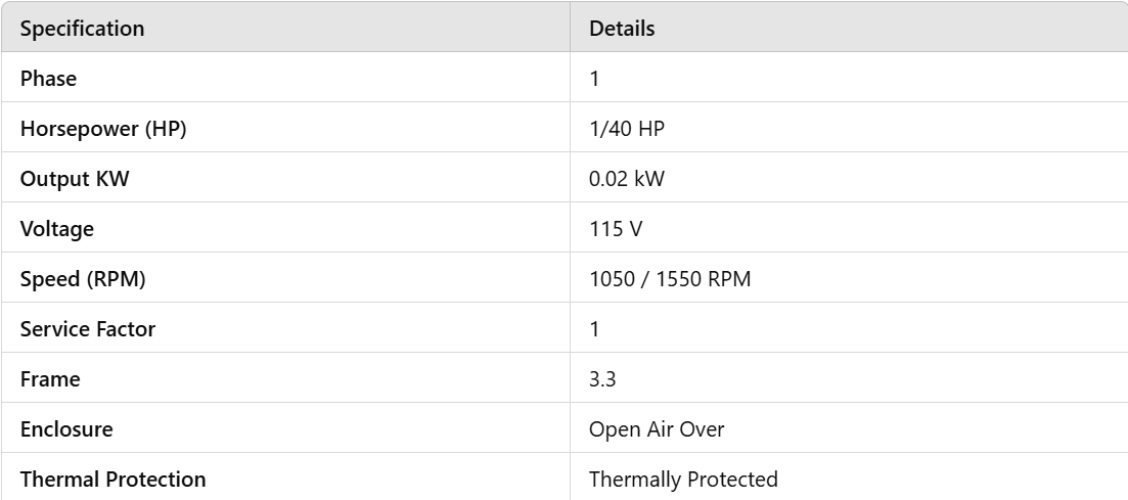The image size is (1128, 500).
Task: Click the Thermally Protected value
Action: 684,479
